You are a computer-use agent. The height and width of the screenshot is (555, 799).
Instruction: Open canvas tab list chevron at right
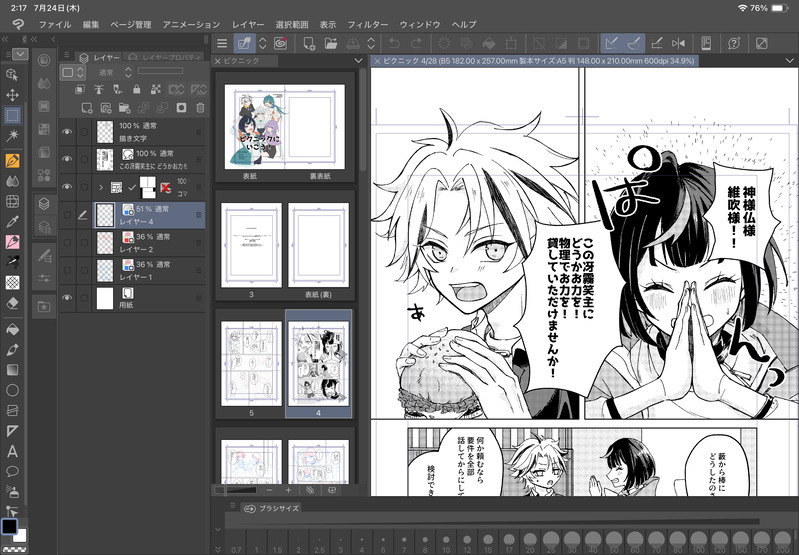(x=791, y=61)
